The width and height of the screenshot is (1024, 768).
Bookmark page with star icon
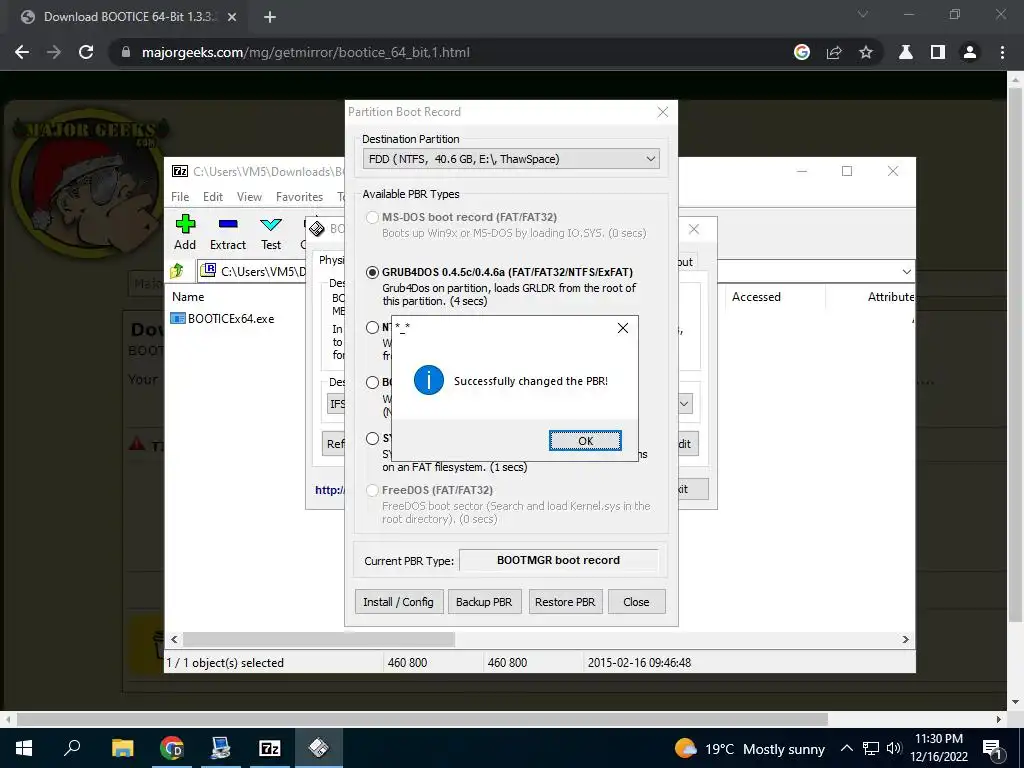pos(866,52)
